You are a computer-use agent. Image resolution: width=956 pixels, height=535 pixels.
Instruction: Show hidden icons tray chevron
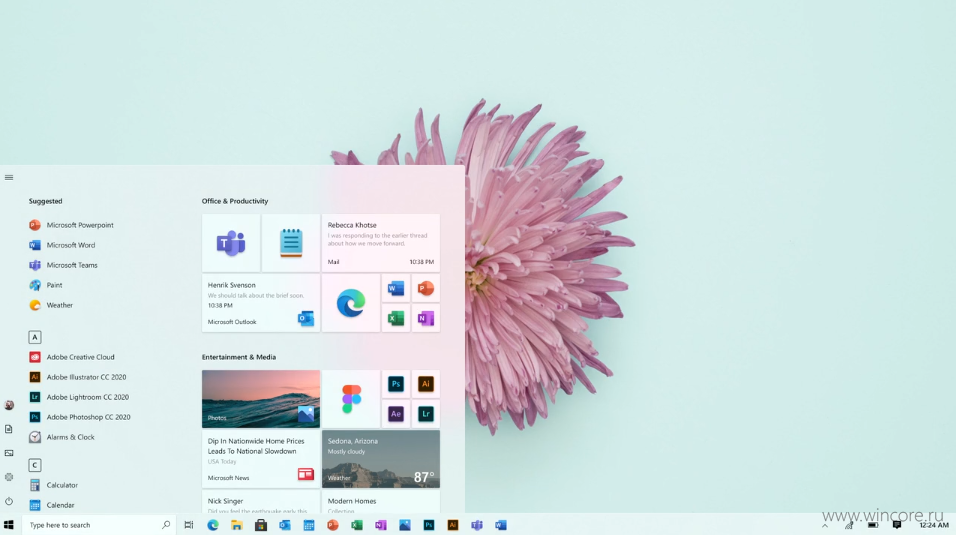tap(825, 525)
